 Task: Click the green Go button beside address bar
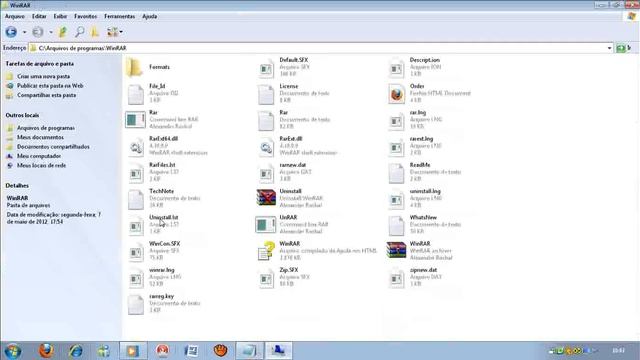pos(621,48)
